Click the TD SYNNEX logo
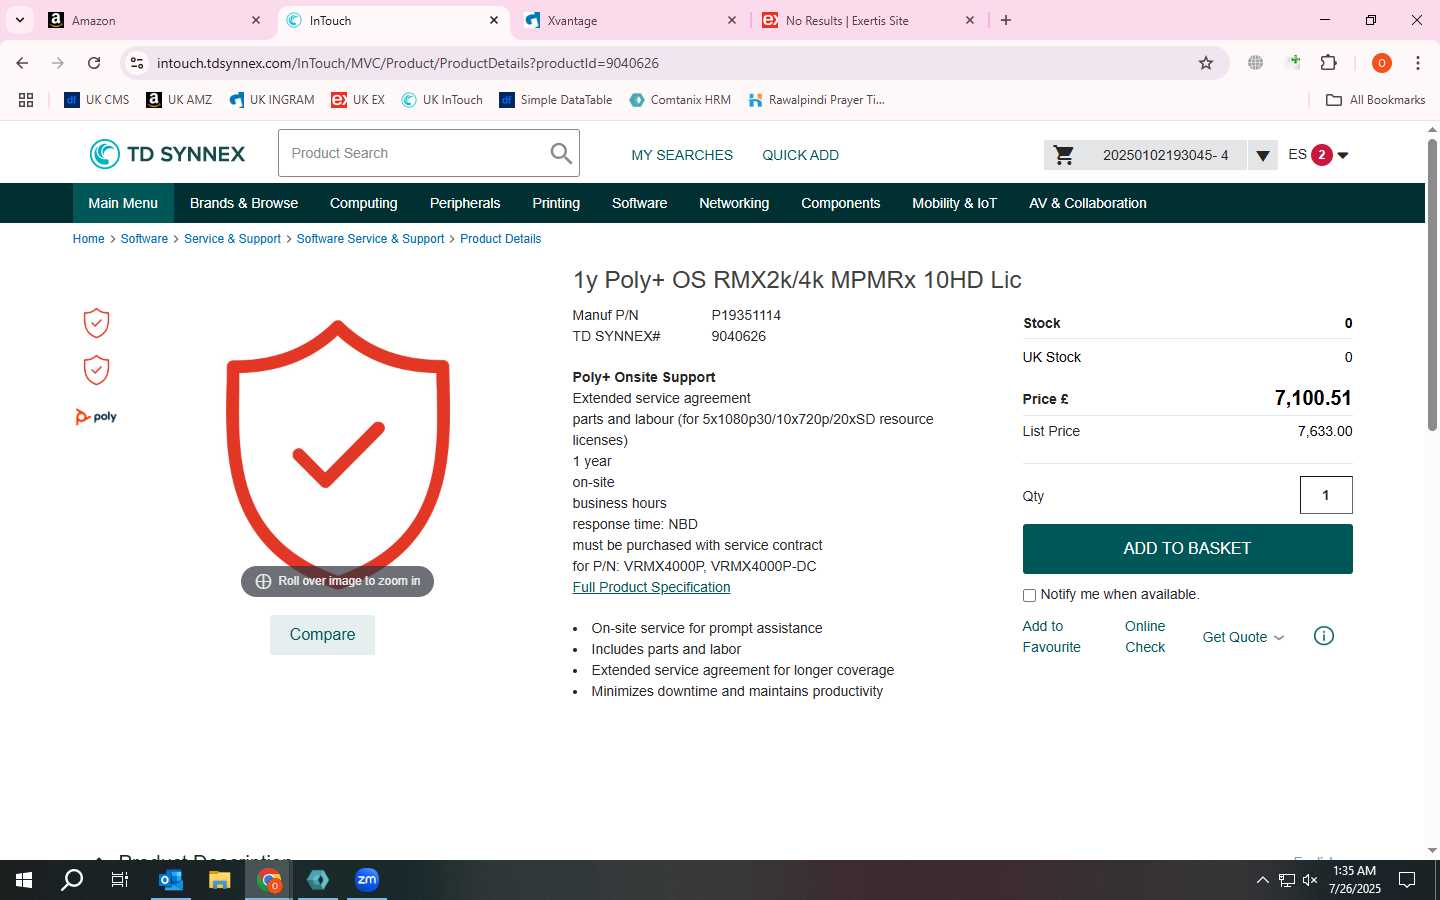This screenshot has width=1440, height=900. tap(167, 154)
